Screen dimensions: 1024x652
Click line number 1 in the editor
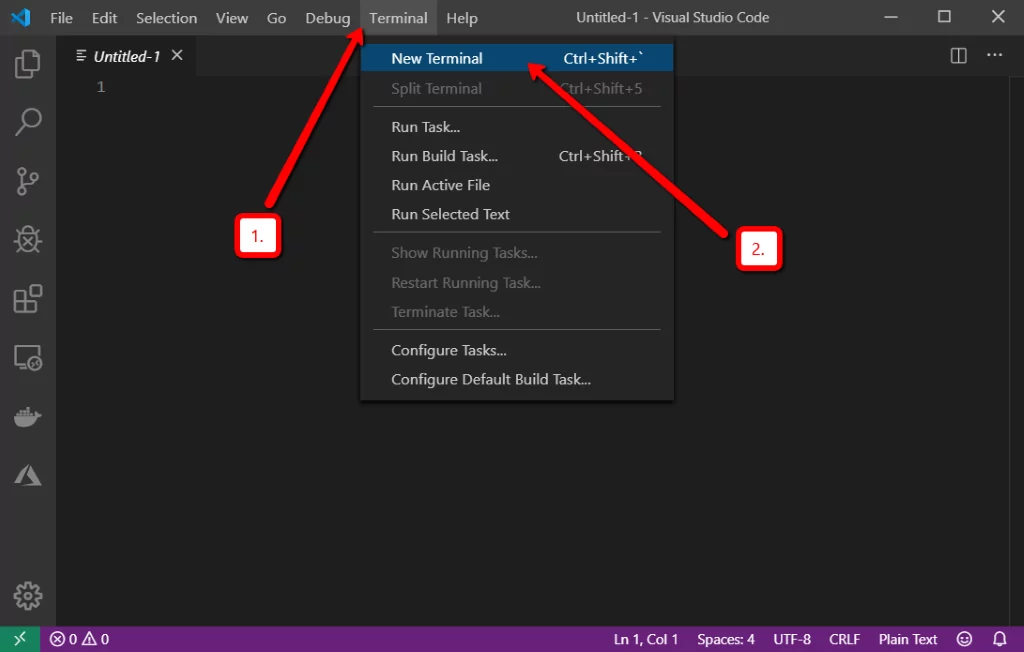click(101, 86)
